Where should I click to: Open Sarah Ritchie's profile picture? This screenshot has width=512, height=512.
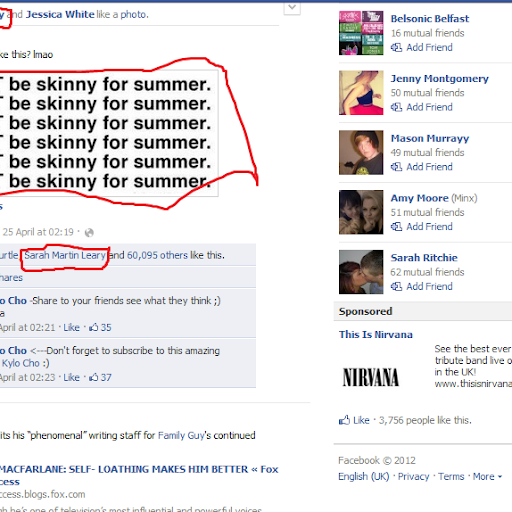coord(361,272)
